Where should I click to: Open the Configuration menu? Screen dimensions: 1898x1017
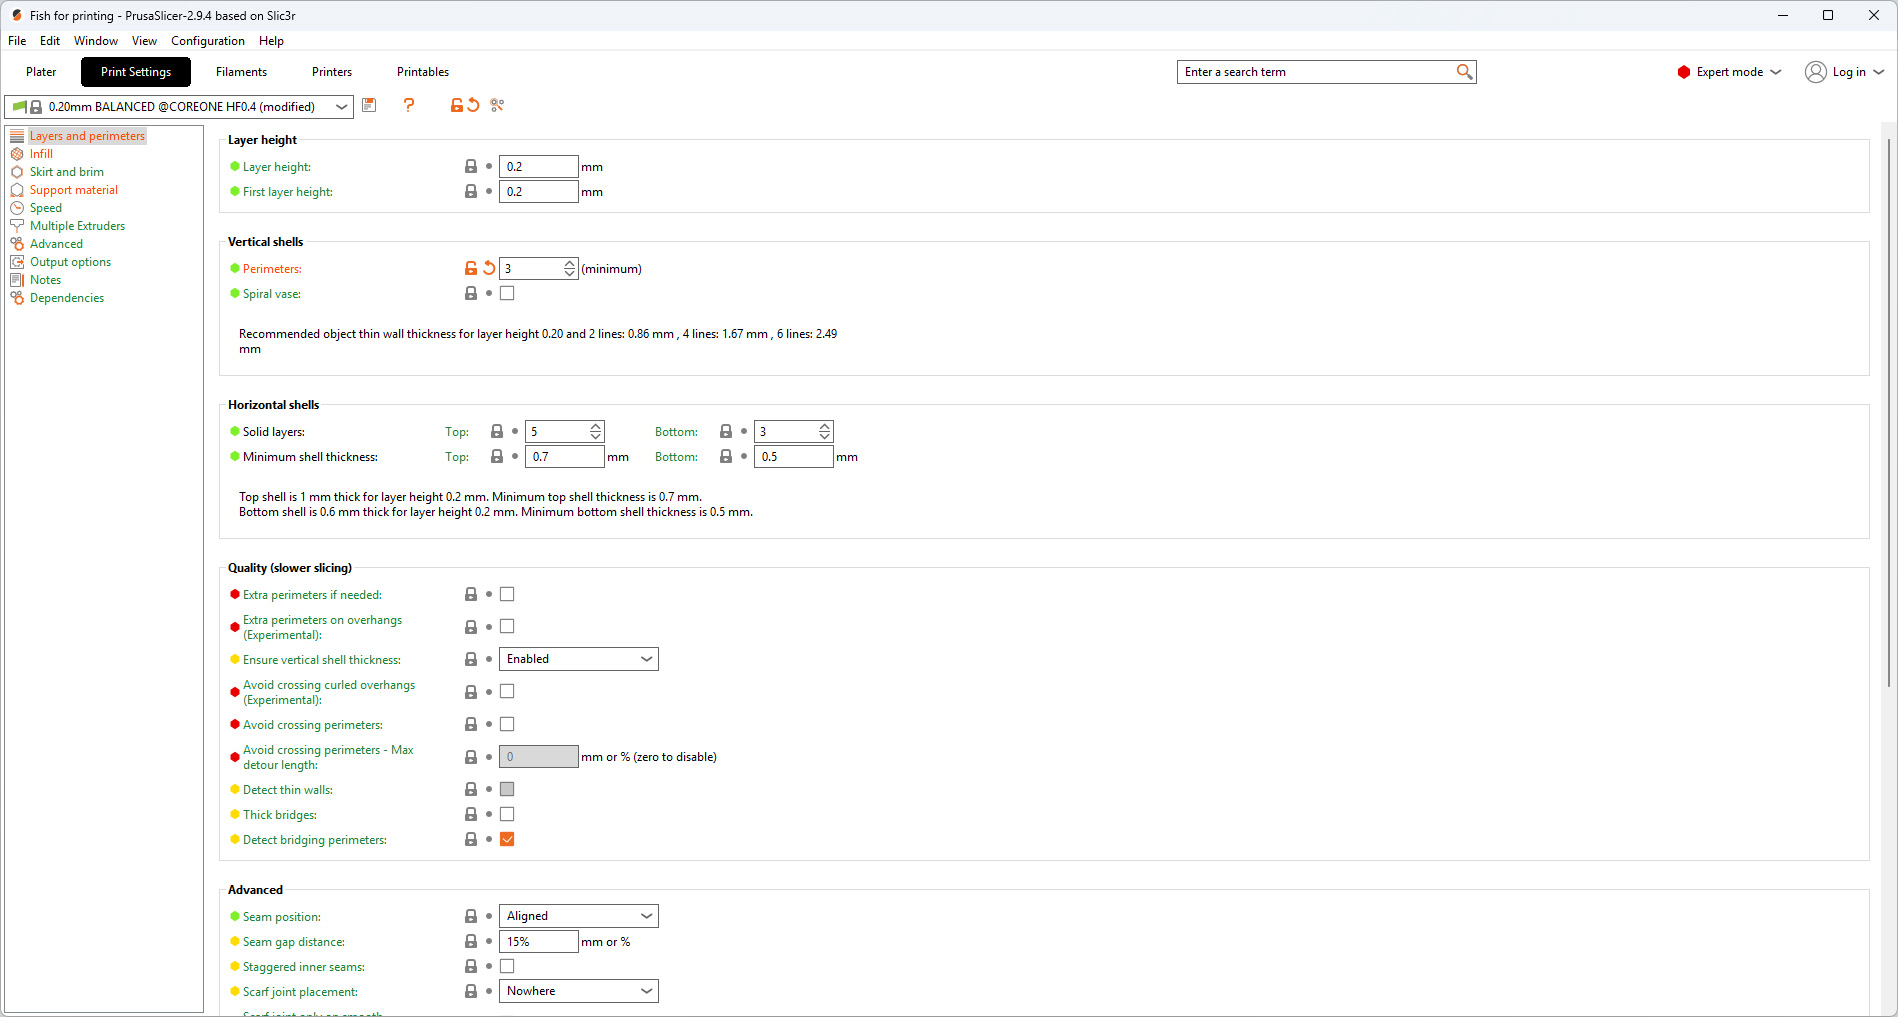point(207,41)
